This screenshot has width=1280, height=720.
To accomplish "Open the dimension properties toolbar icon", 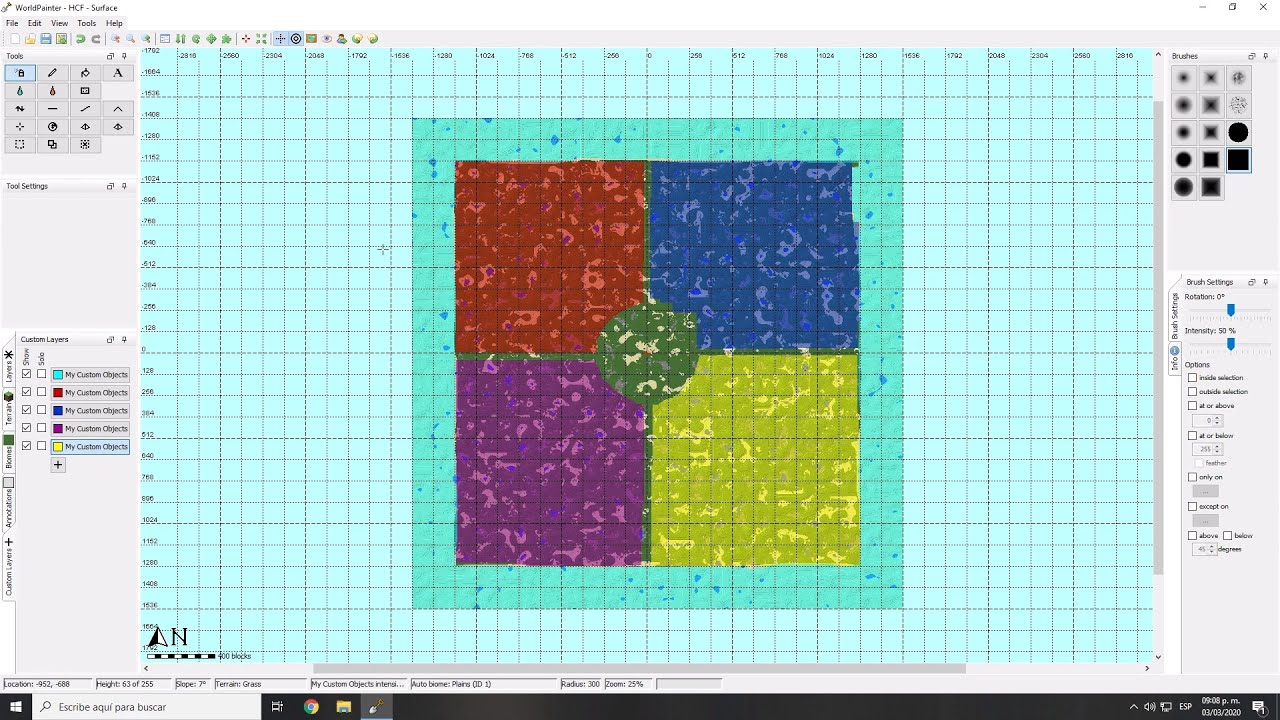I will click(165, 39).
